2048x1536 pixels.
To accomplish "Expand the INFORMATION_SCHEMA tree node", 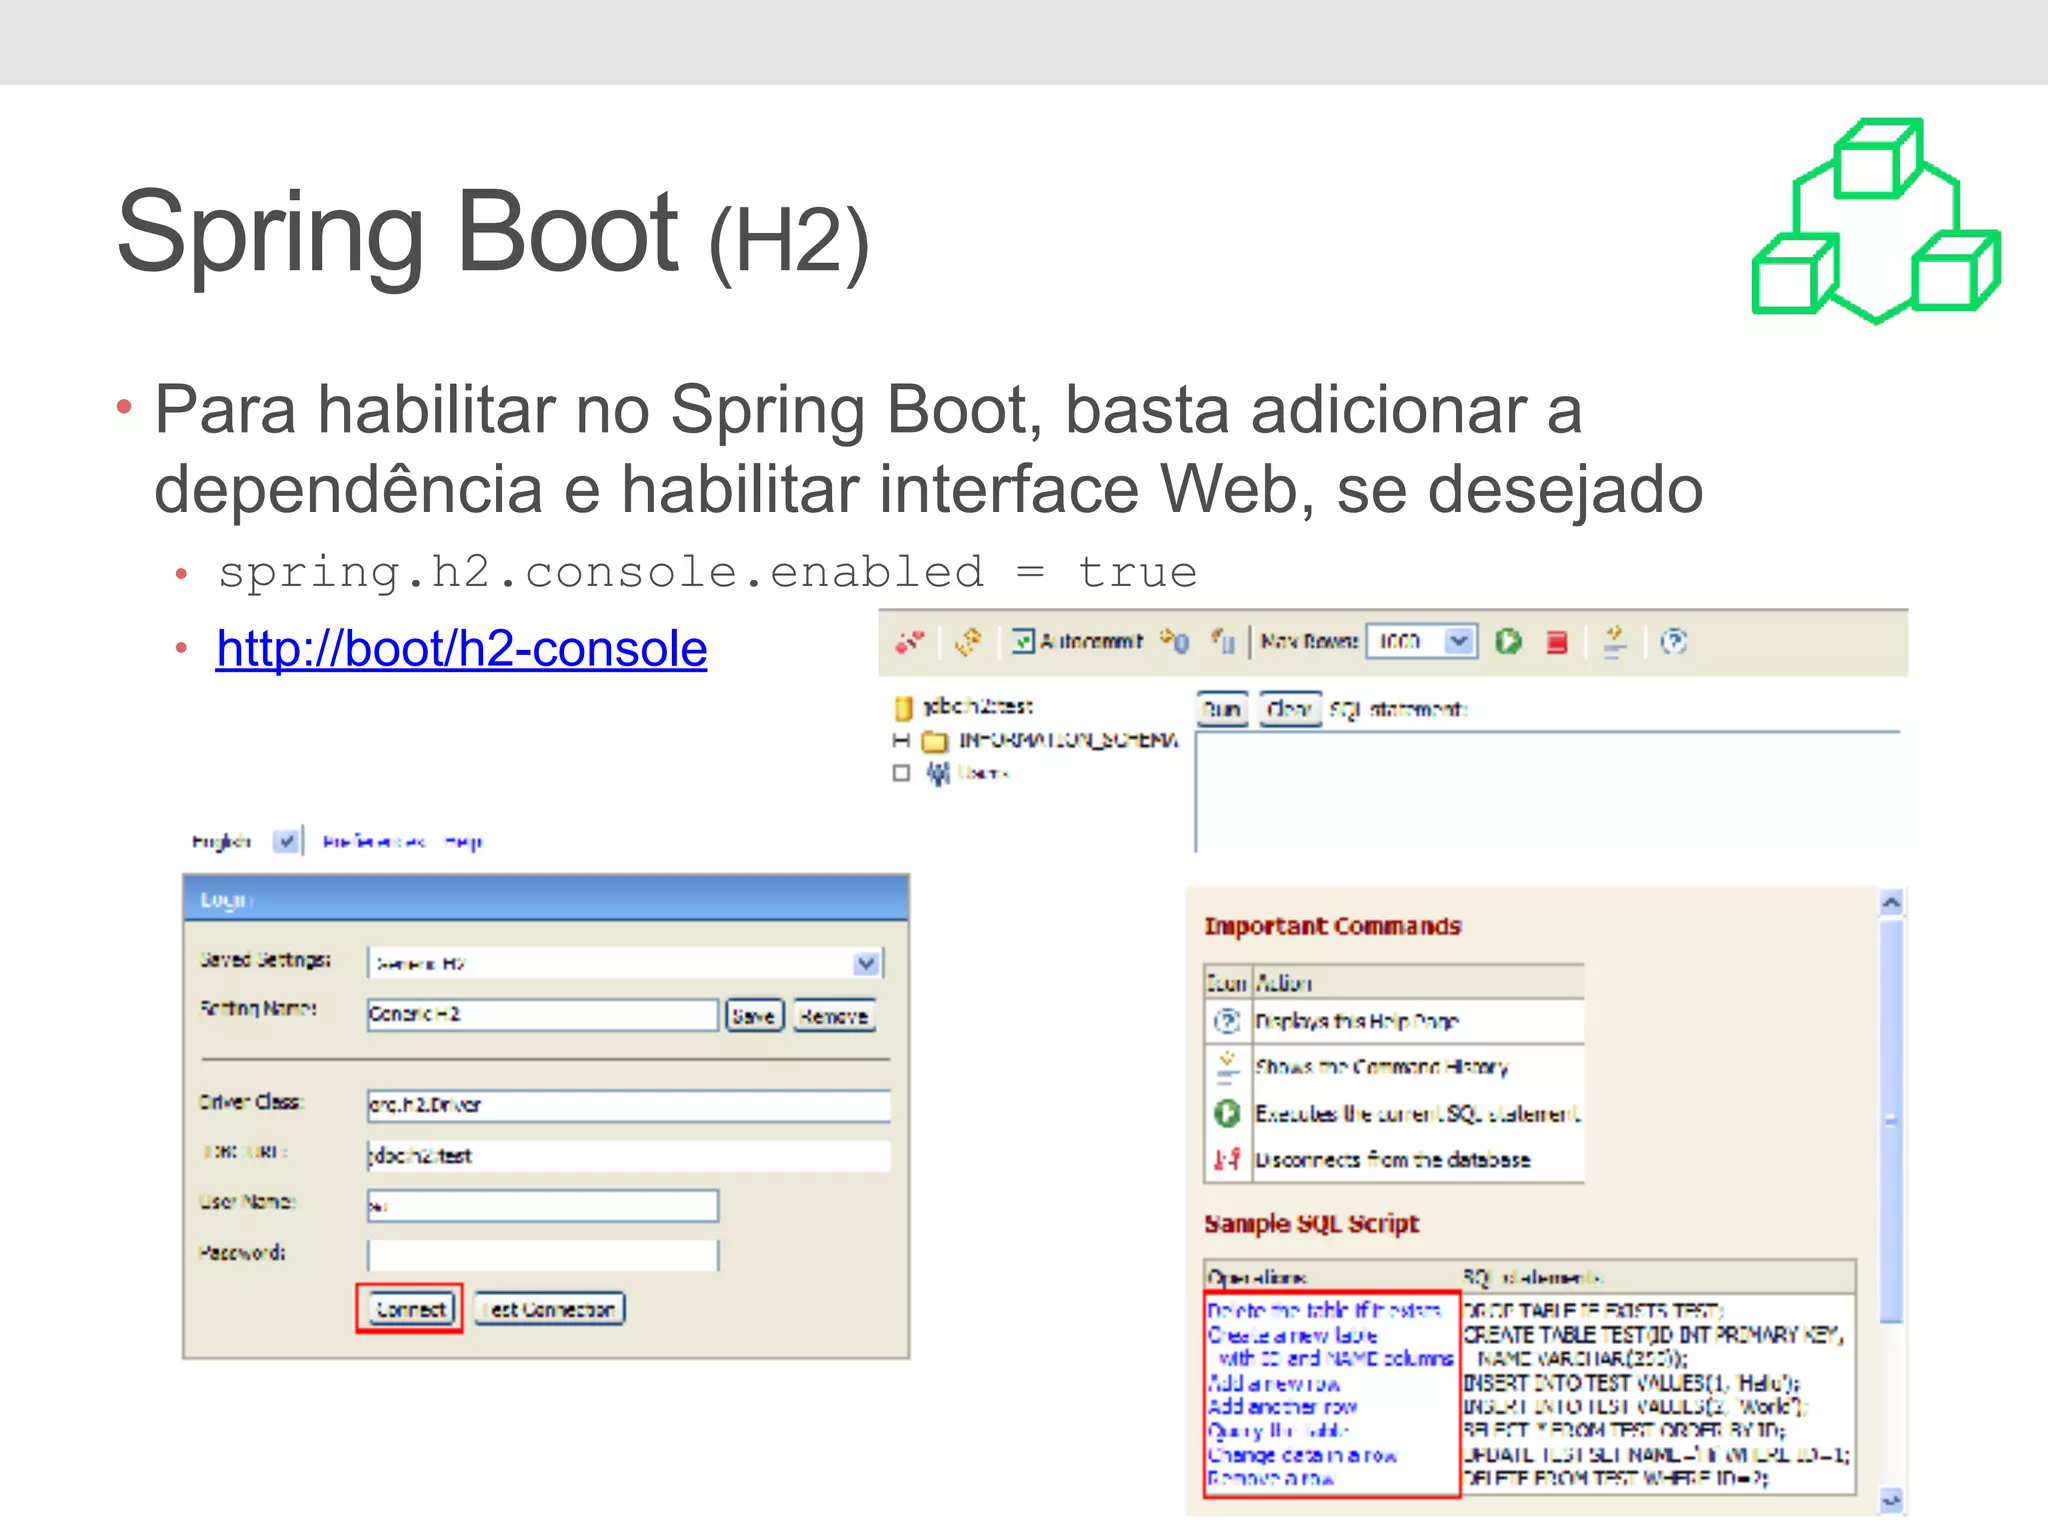I will [x=901, y=740].
